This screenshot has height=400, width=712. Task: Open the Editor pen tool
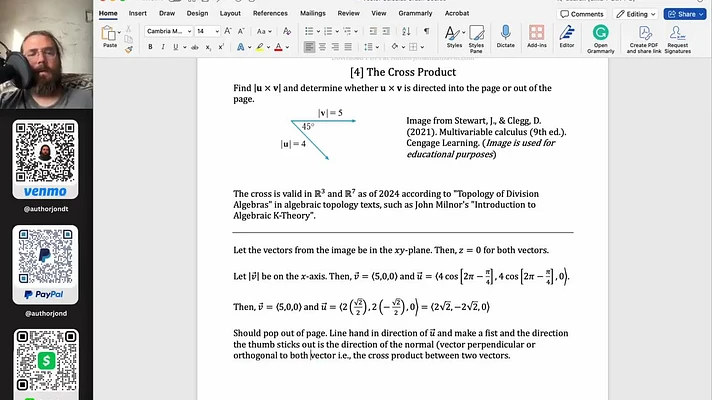click(567, 37)
